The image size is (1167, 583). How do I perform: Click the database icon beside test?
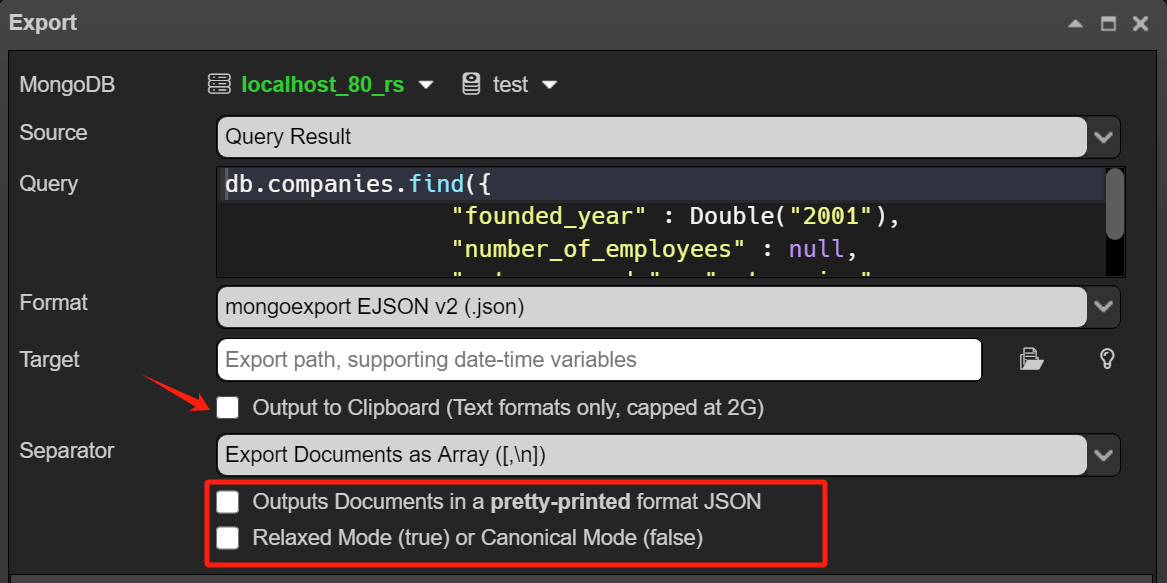pos(470,84)
